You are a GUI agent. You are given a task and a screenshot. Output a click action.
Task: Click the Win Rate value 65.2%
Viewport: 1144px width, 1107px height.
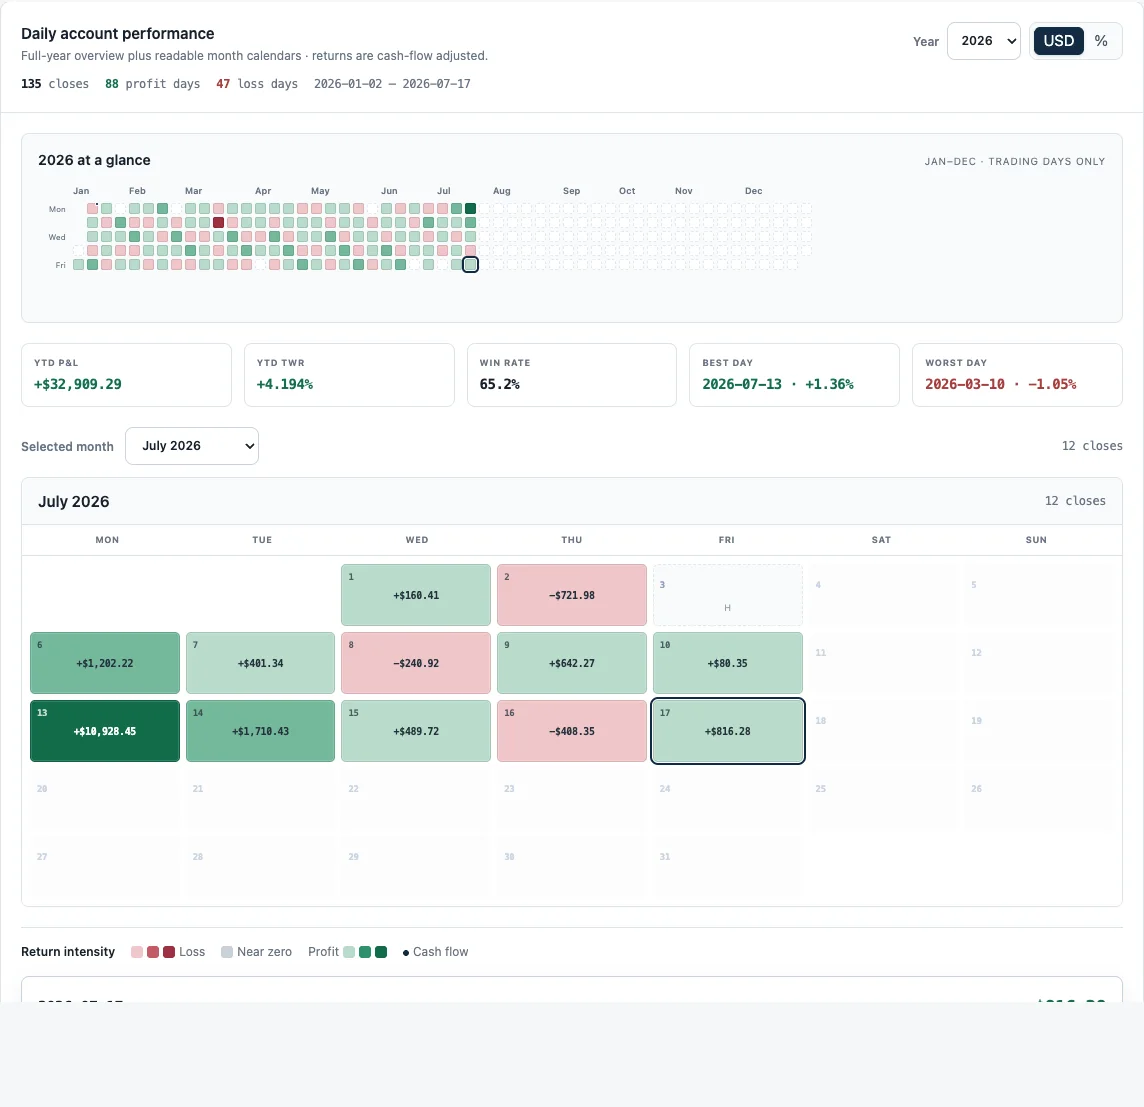(499, 384)
